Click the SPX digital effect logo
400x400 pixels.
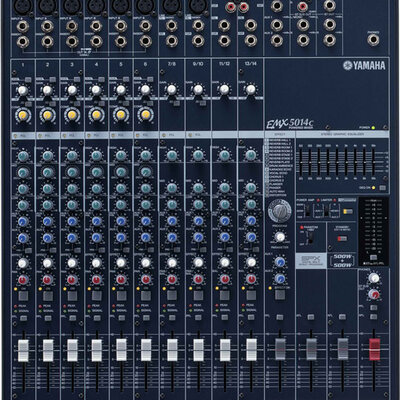click(x=311, y=260)
